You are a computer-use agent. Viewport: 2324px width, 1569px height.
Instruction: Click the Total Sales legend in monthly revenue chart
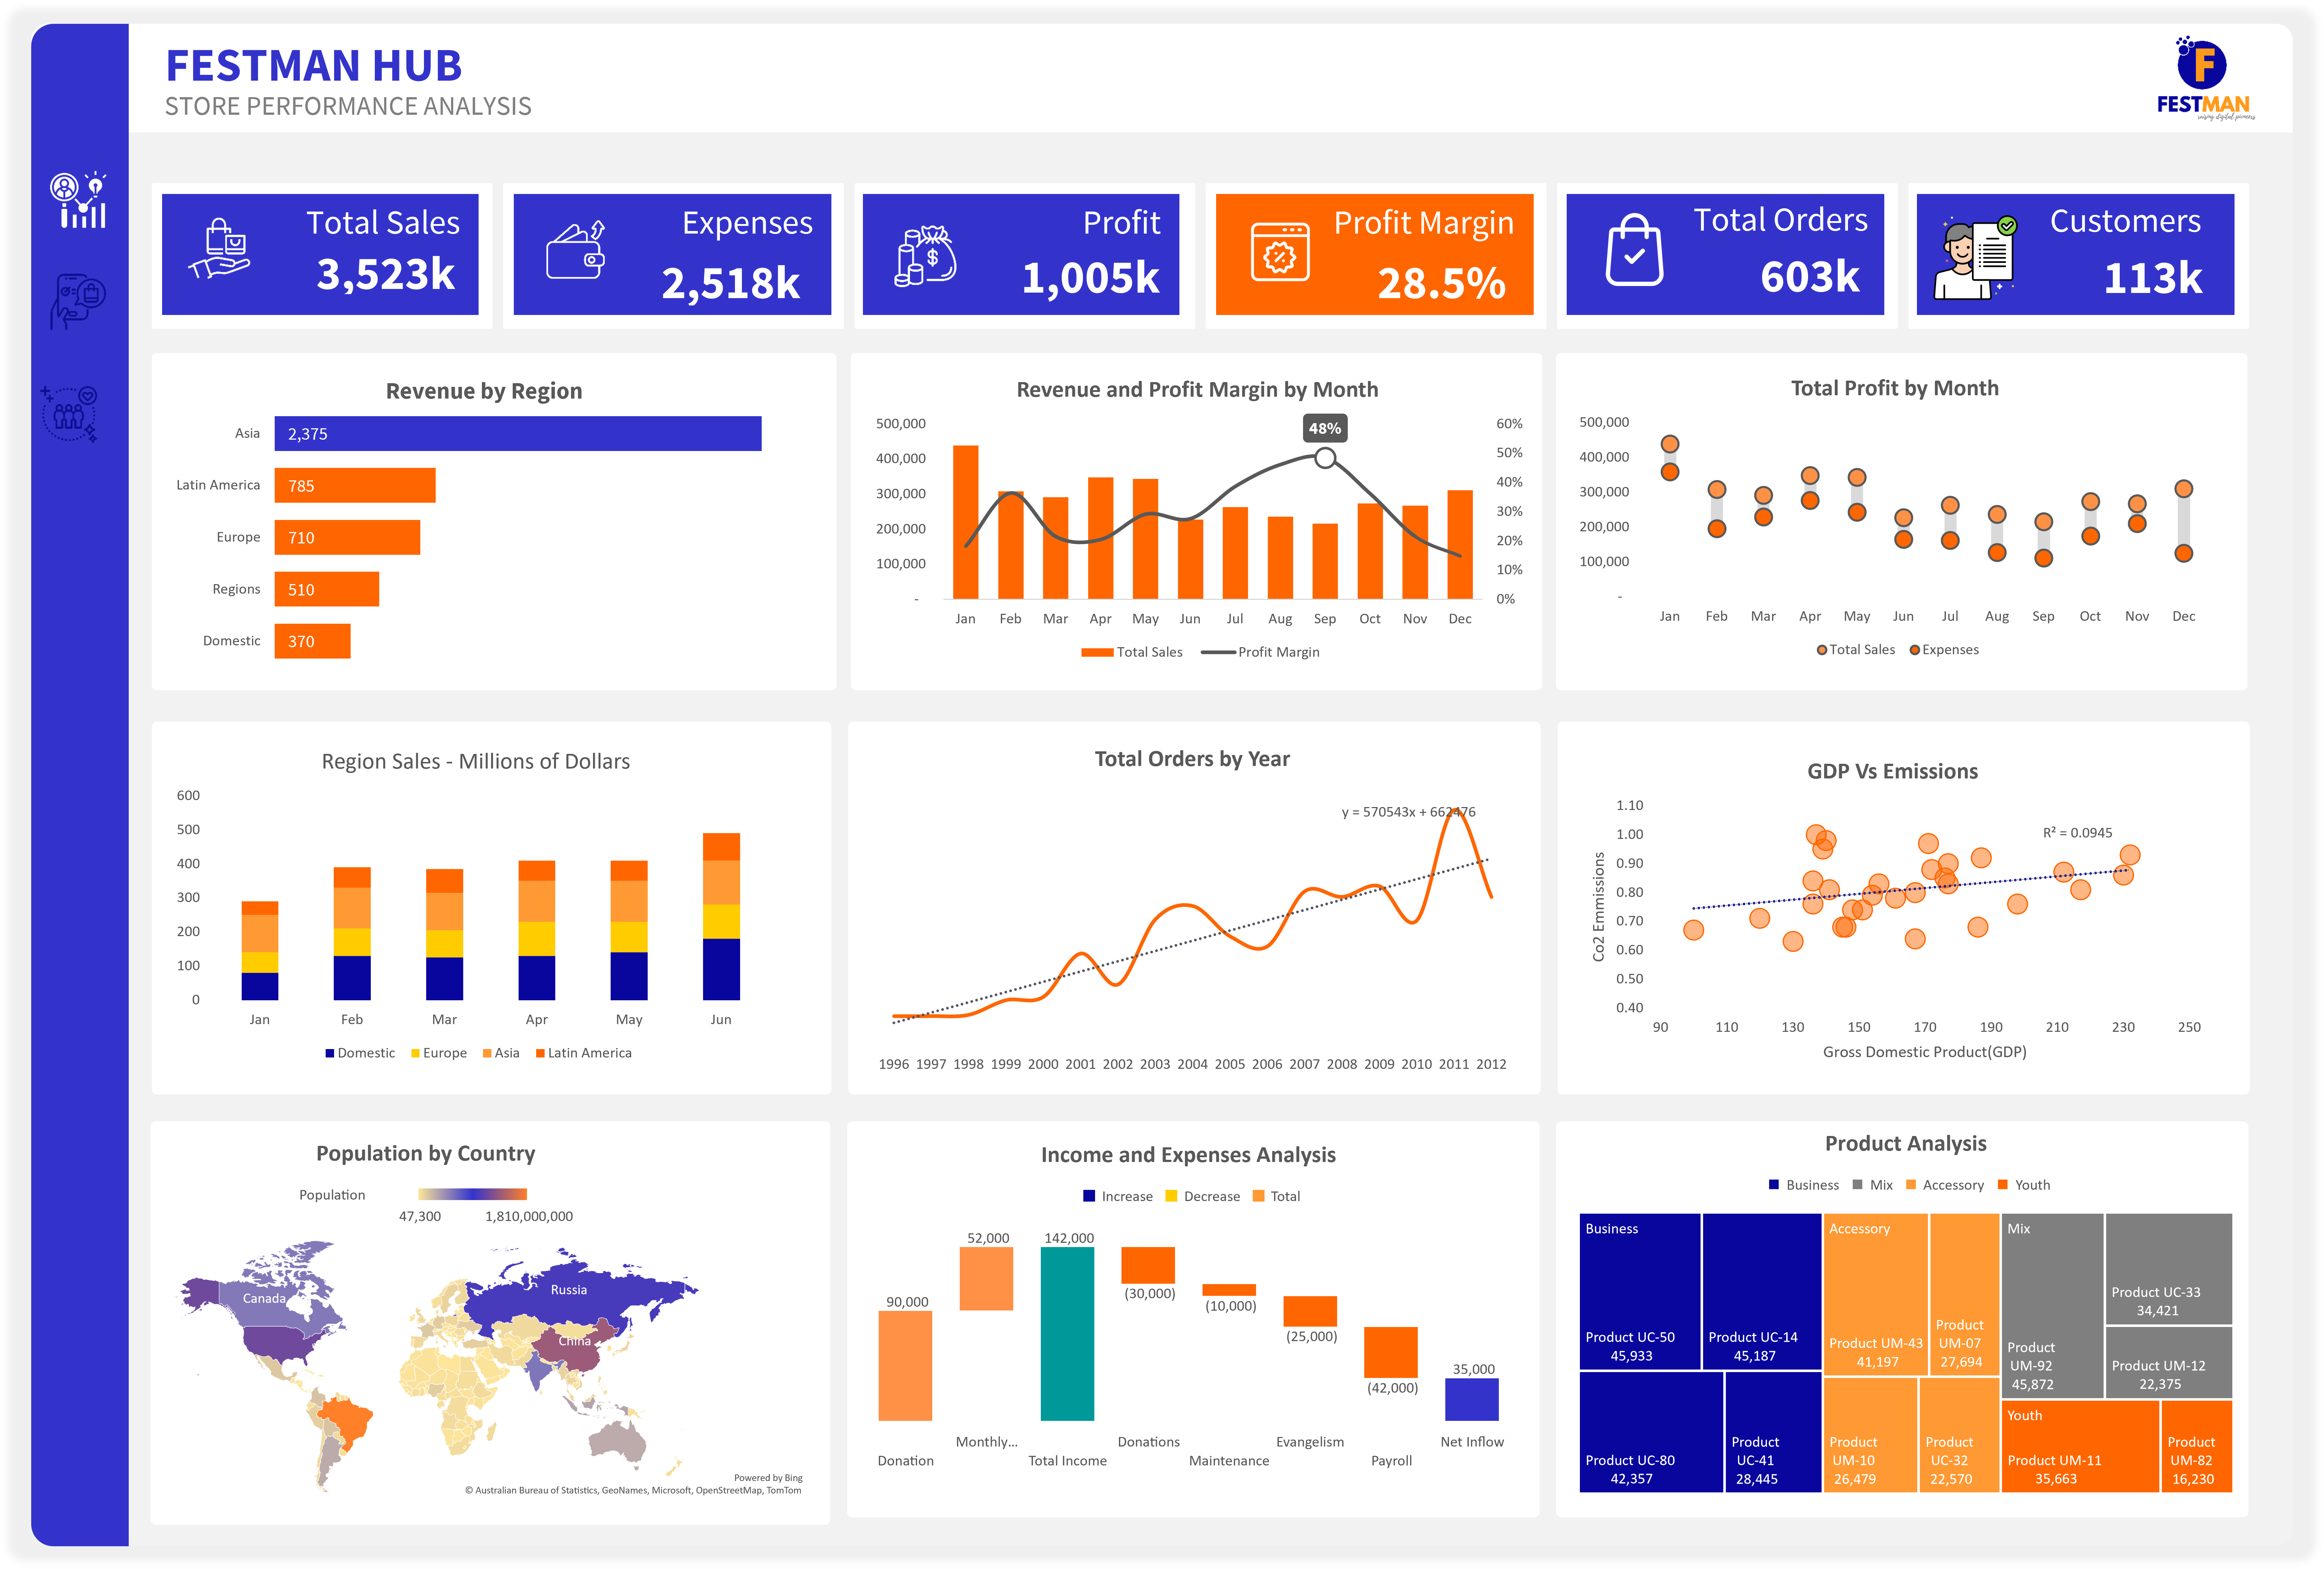1132,652
